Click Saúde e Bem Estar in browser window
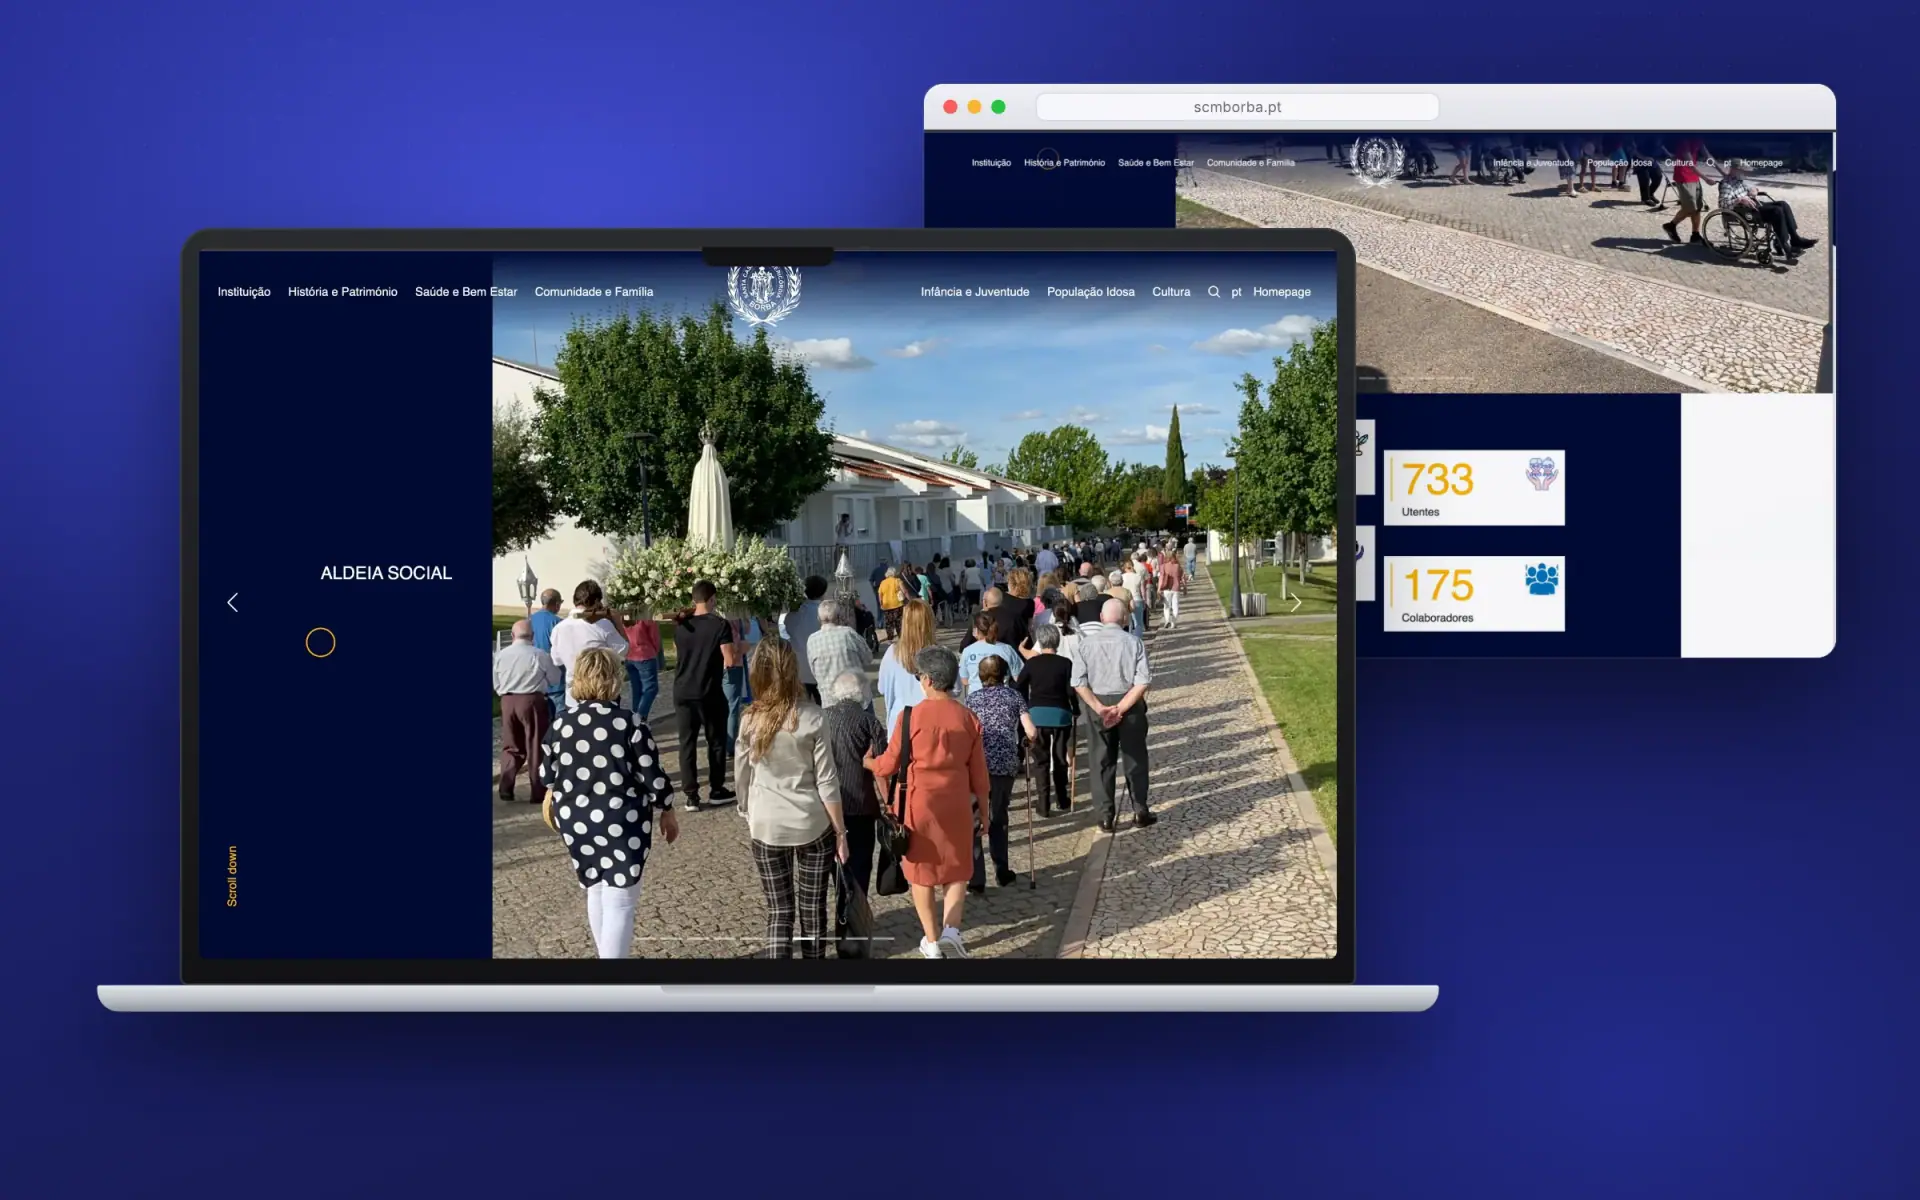 click(1156, 163)
